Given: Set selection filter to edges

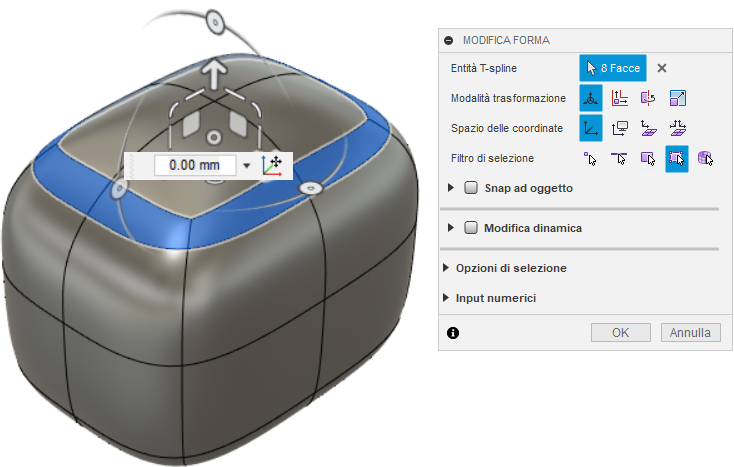Looking at the screenshot, I should click(619, 158).
